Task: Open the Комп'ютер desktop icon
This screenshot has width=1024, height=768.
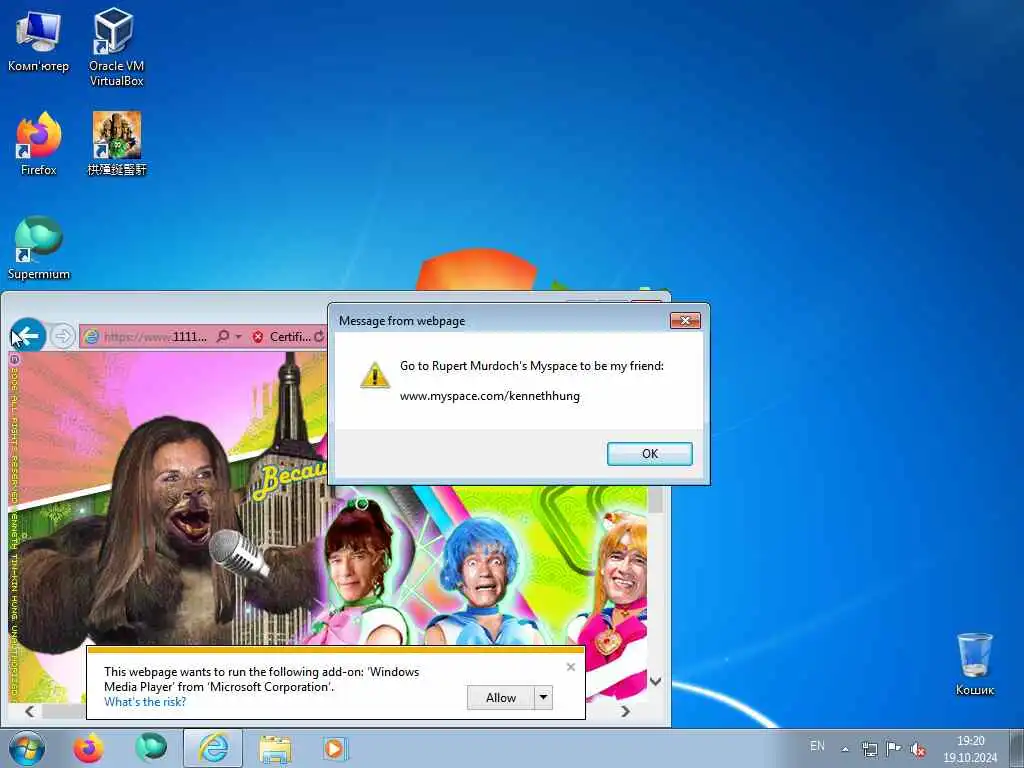Action: (38, 40)
